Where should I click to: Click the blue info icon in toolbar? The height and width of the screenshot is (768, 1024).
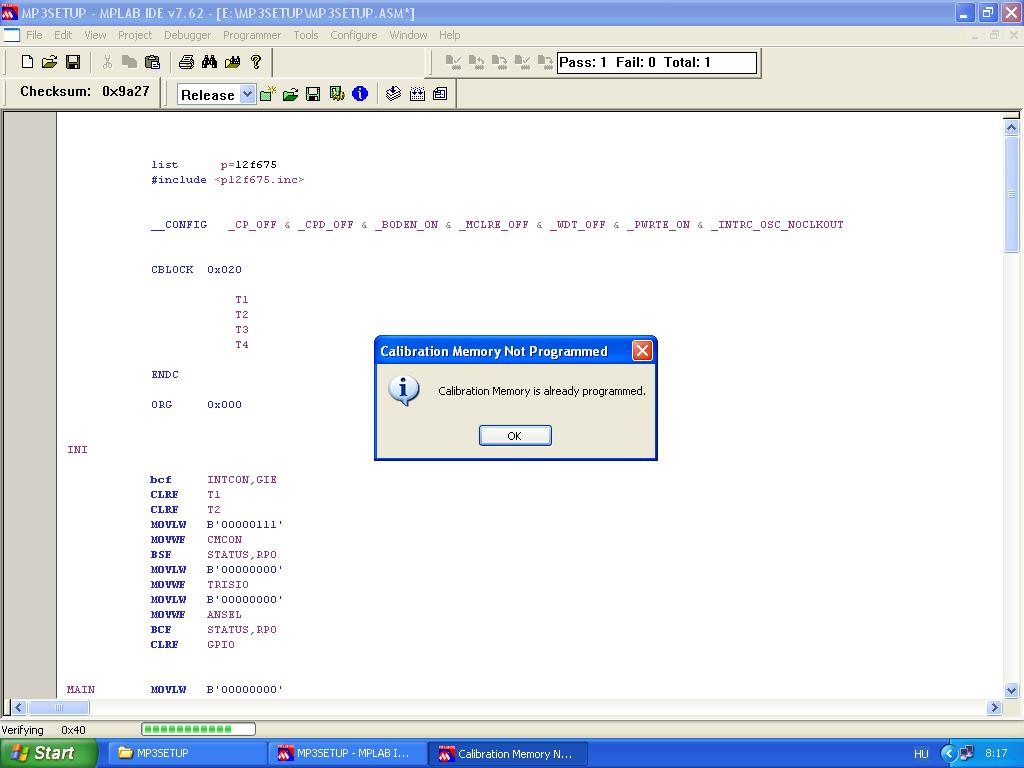coord(360,94)
